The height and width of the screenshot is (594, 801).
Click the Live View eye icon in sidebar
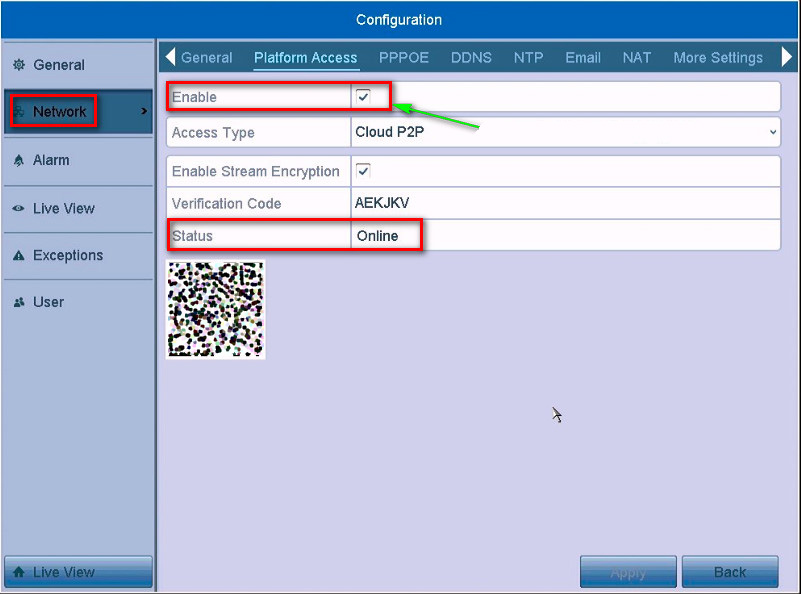coord(19,208)
